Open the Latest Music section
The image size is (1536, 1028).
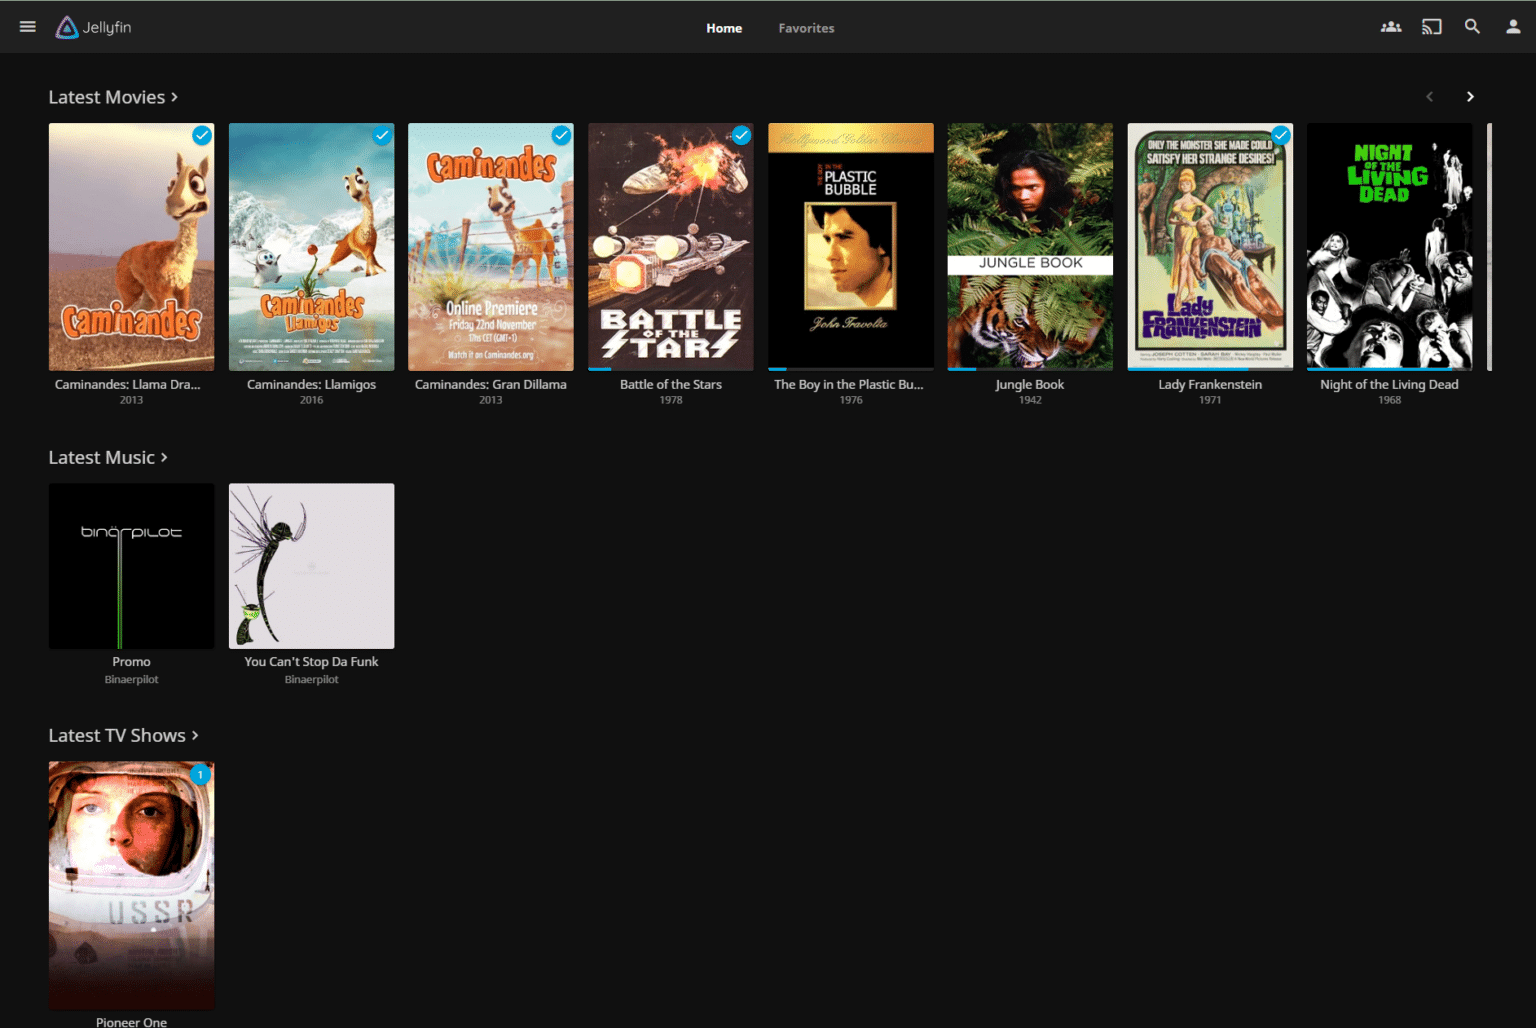coord(108,457)
